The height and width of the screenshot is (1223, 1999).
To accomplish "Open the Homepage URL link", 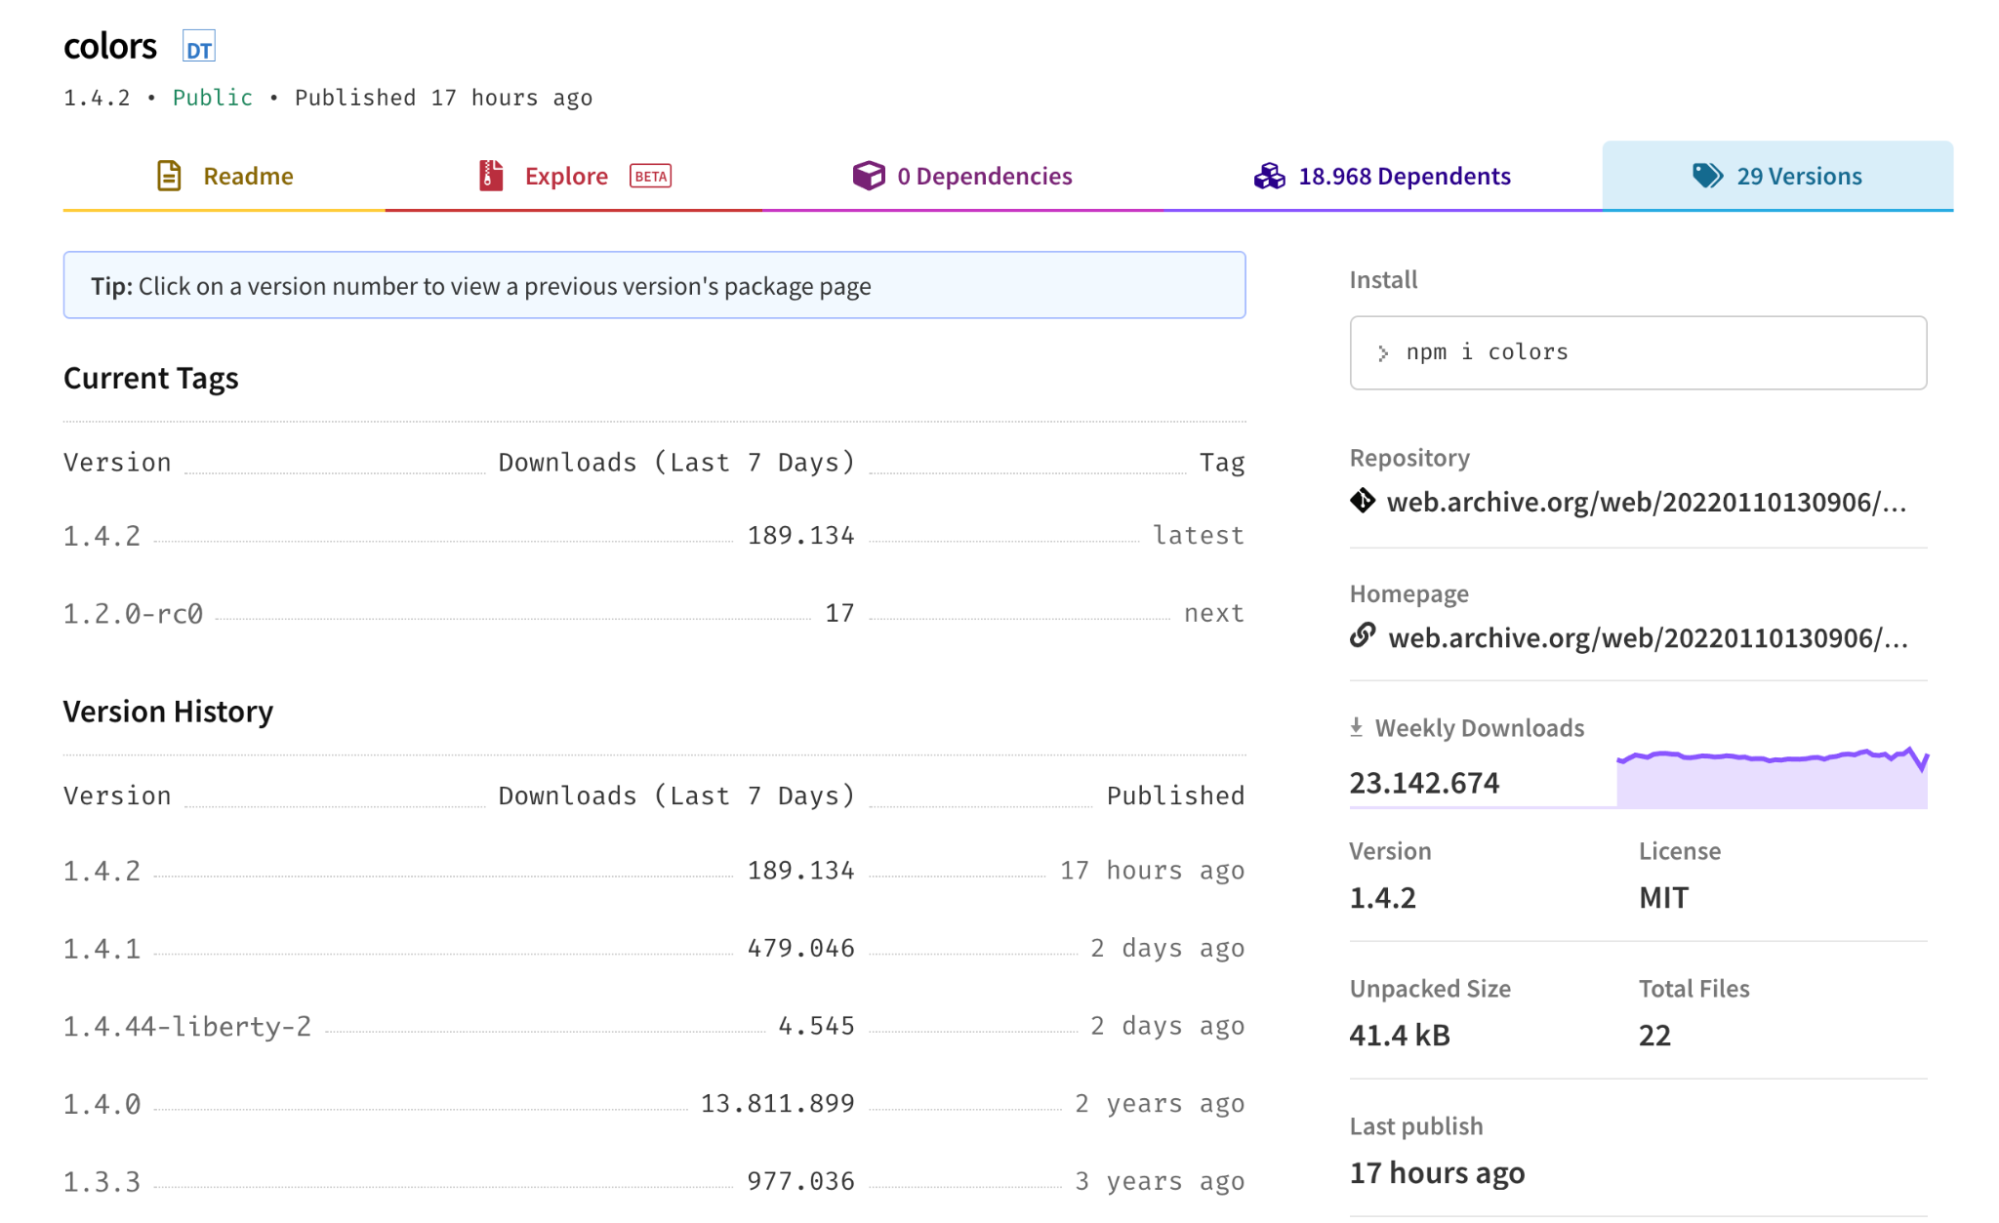I will (1650, 637).
